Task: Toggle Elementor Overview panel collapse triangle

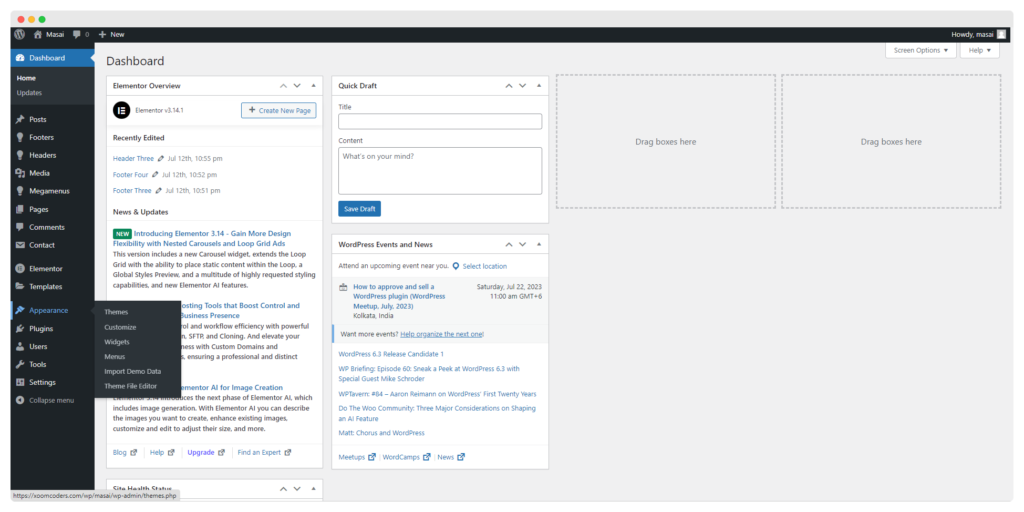Action: click(x=313, y=86)
